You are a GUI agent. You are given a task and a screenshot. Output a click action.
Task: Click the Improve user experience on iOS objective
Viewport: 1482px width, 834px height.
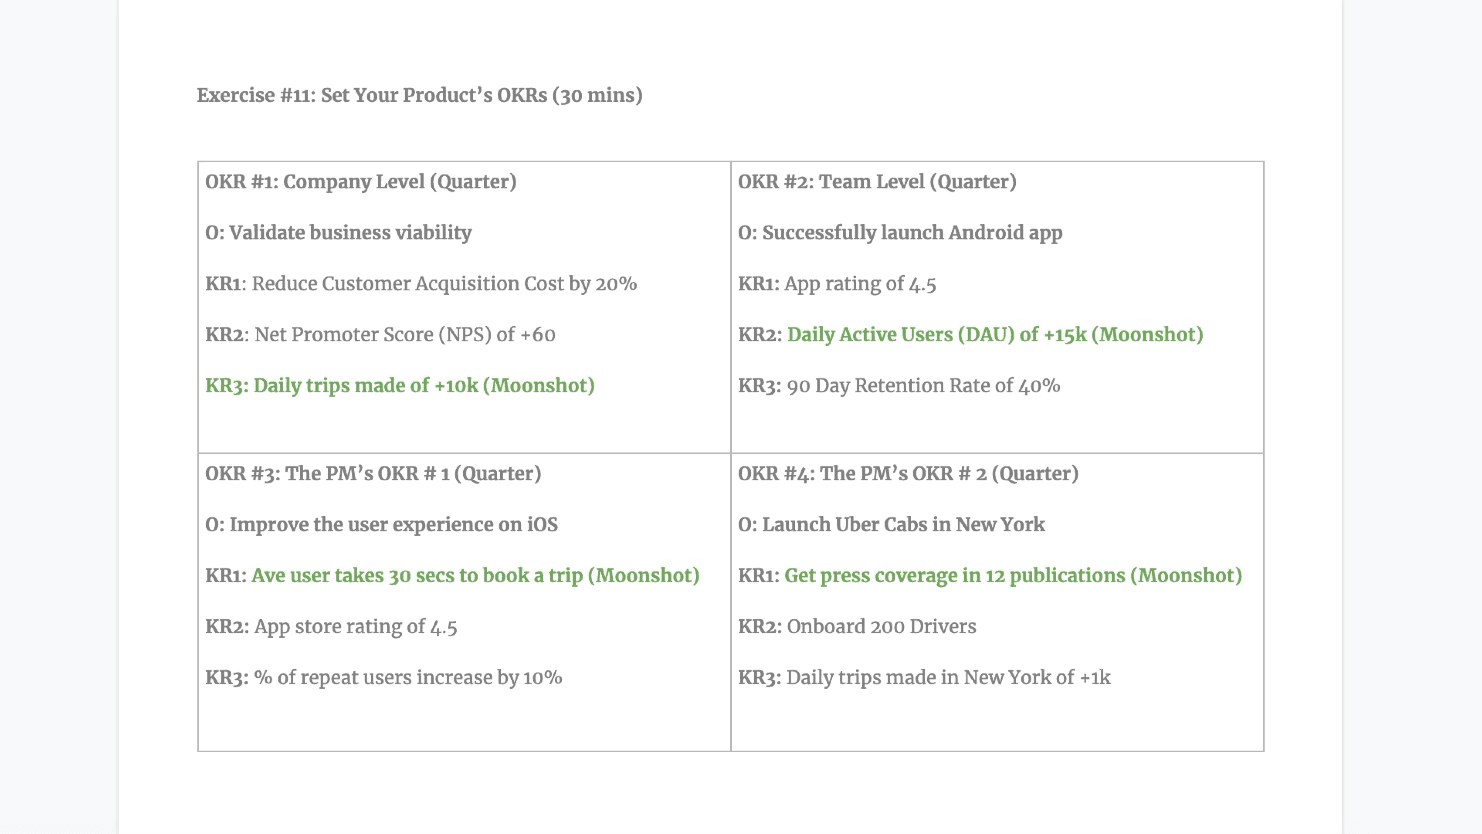coord(381,525)
